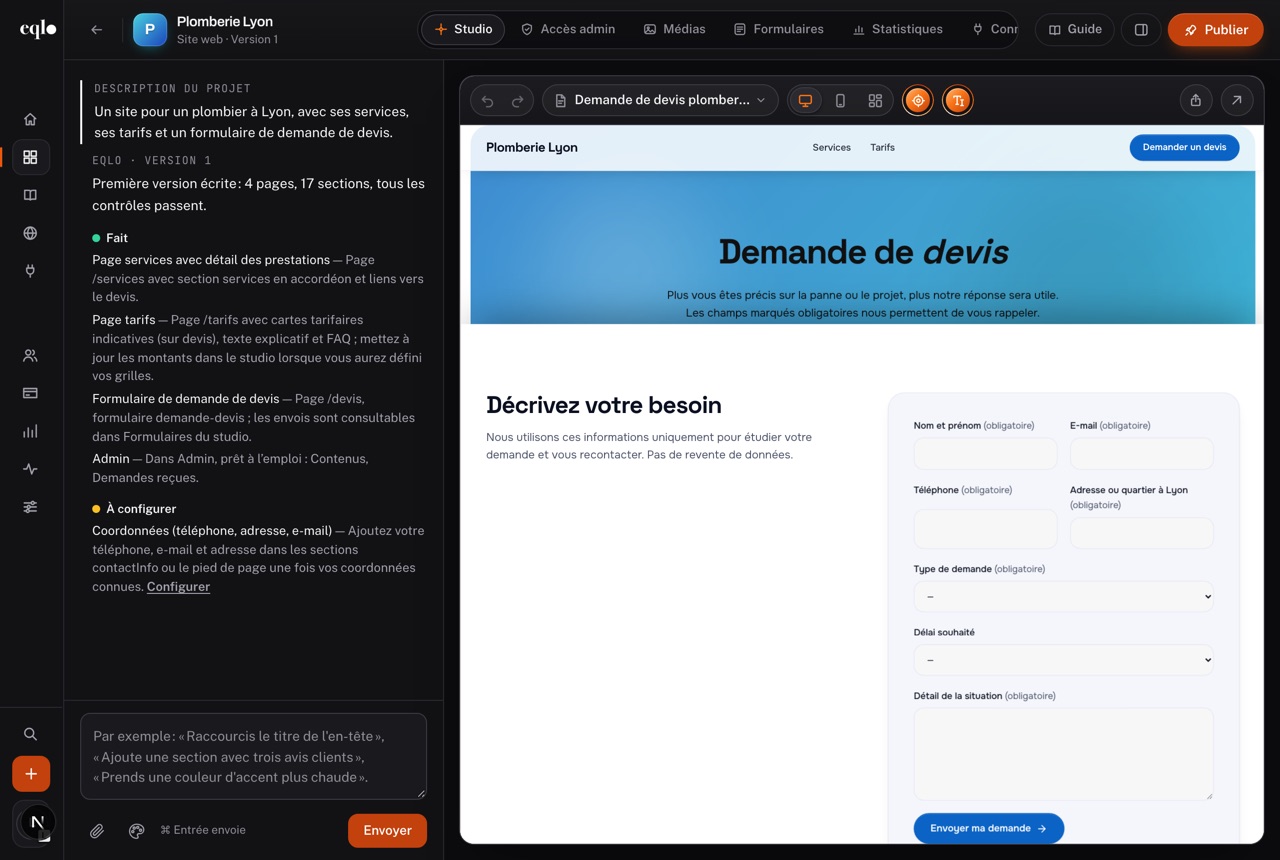Click the 'Nom et prénom' input field

(985, 453)
